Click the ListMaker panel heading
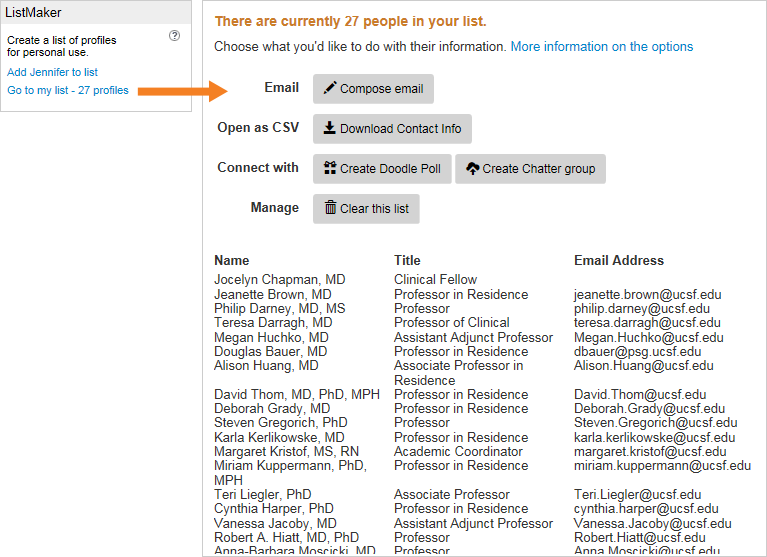Viewport: 767px width, 557px height. [33, 12]
